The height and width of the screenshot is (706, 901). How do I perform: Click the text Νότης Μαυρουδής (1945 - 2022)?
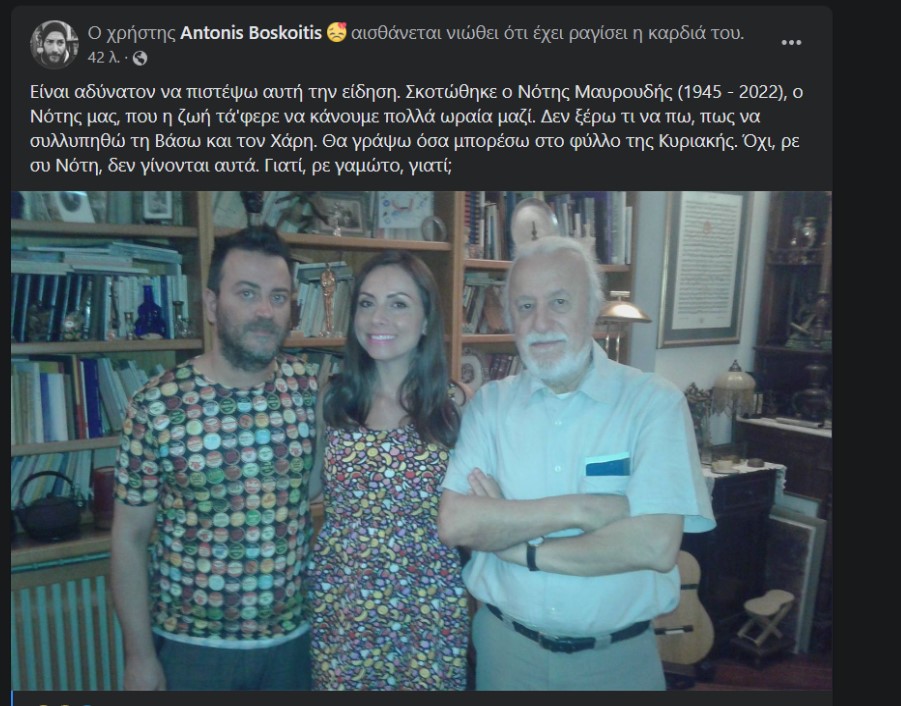coord(652,92)
